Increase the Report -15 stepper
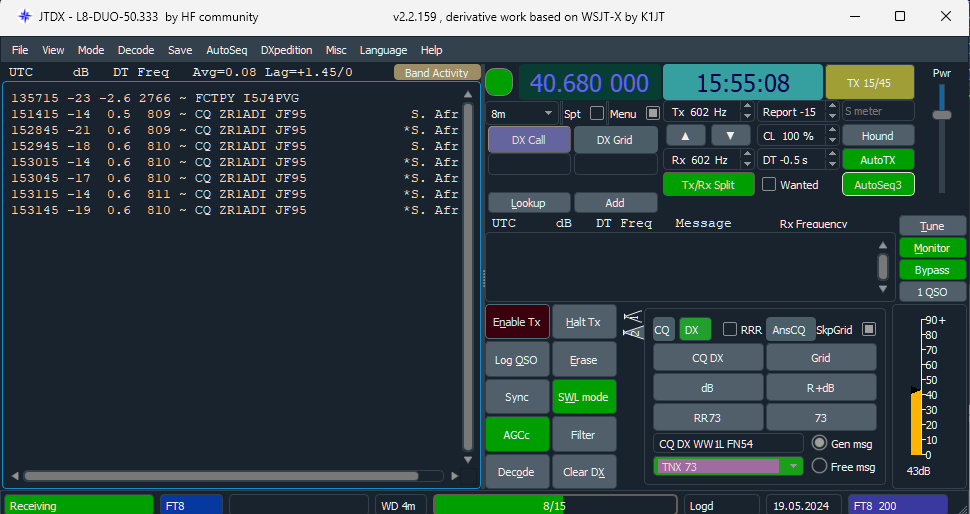The height and width of the screenshot is (514, 970). pyautogui.click(x=832, y=108)
